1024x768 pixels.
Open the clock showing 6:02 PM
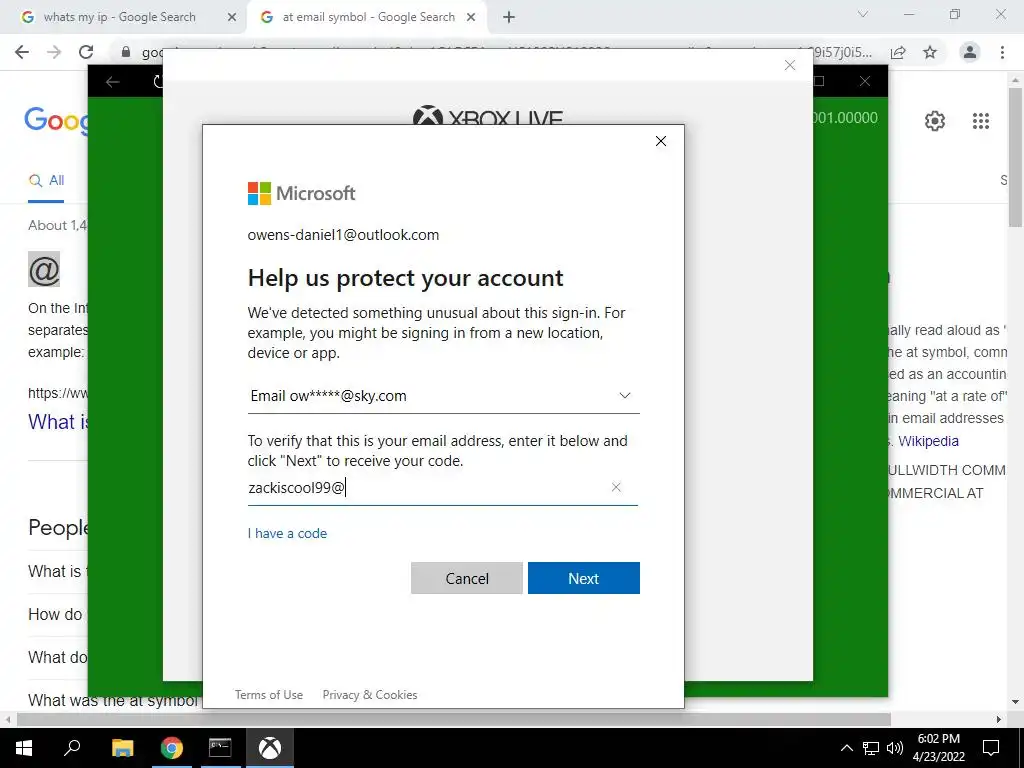click(938, 748)
